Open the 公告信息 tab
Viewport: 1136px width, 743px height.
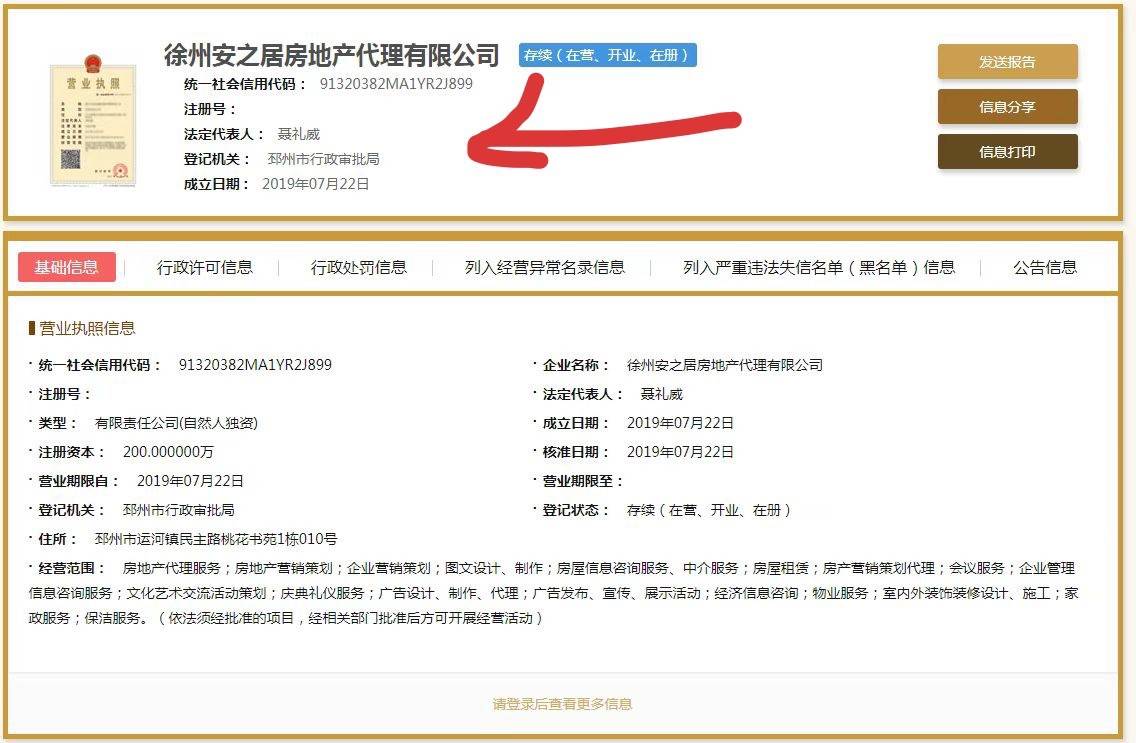click(1045, 267)
